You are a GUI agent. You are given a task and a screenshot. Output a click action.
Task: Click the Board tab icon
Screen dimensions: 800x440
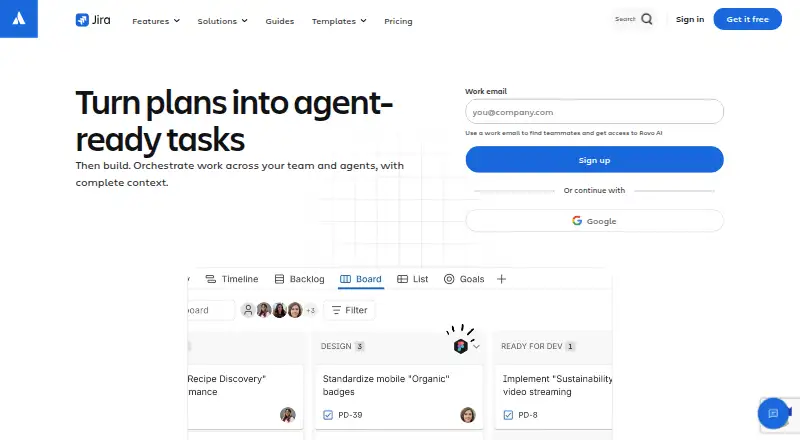tap(345, 279)
